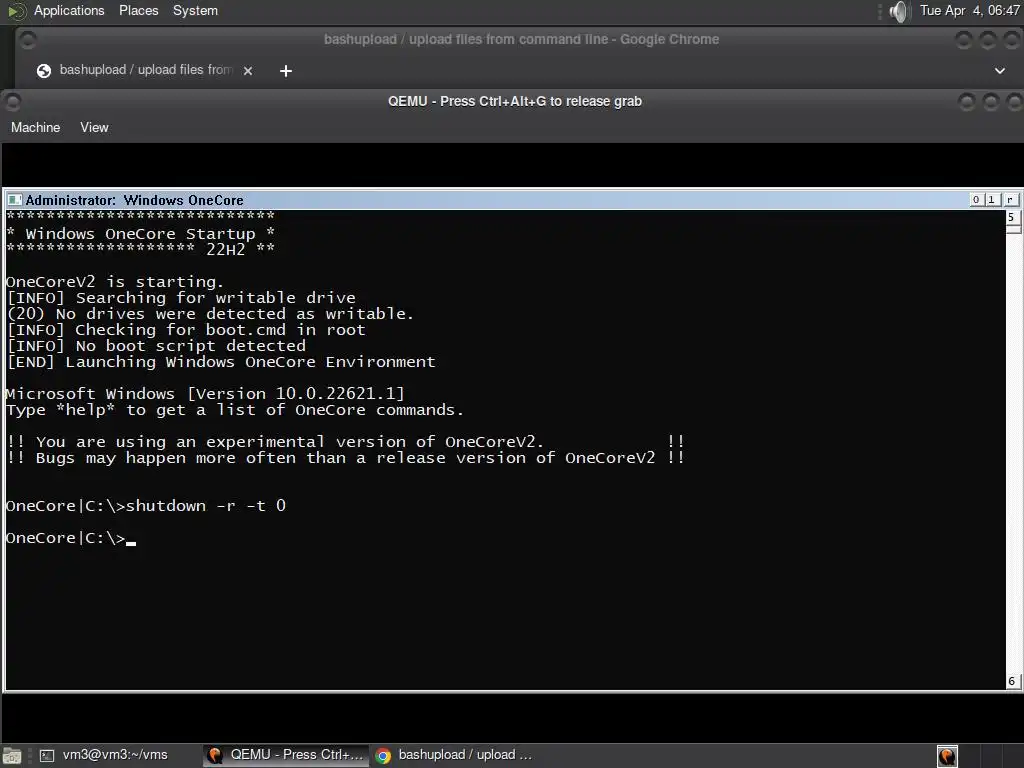
Task: Click the QEMU window title bar
Action: 515,101
